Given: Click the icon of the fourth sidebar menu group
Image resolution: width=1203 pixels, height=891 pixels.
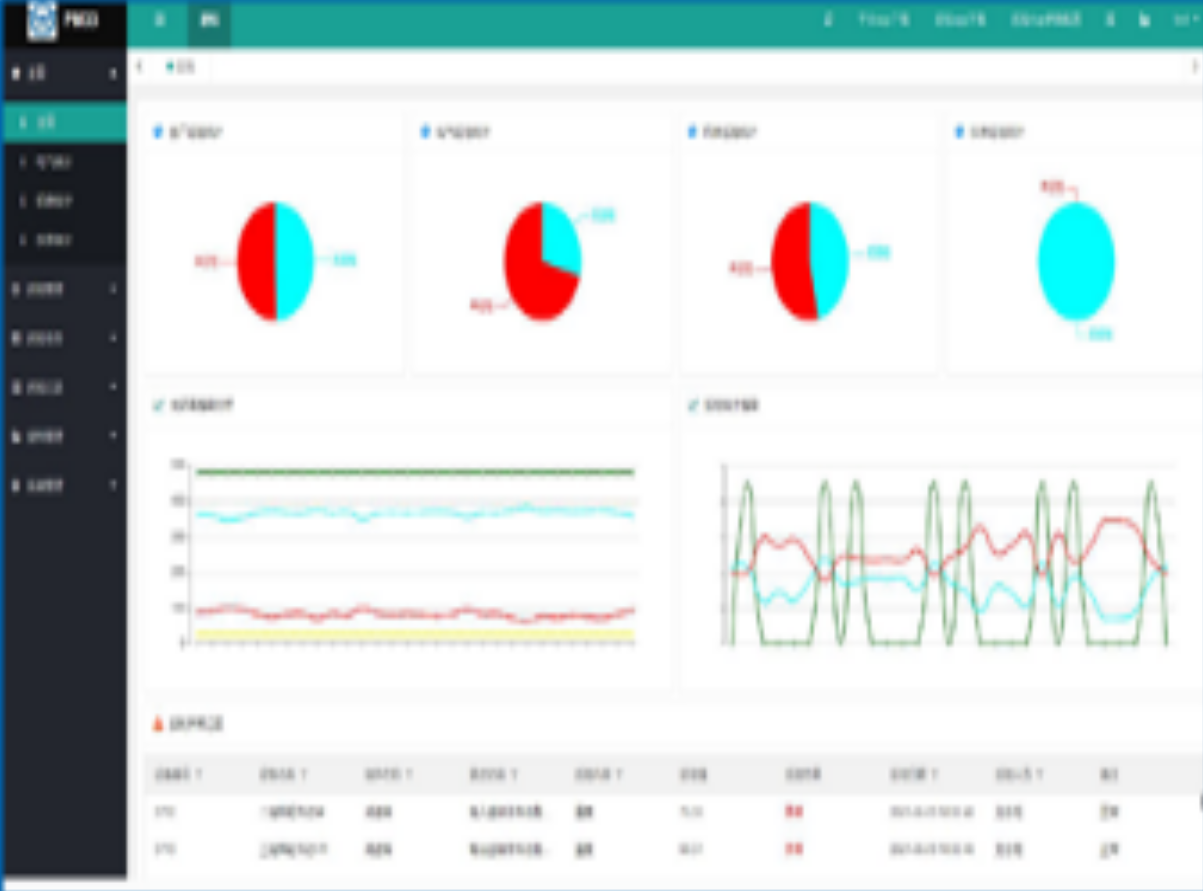Looking at the screenshot, I should [x=15, y=387].
